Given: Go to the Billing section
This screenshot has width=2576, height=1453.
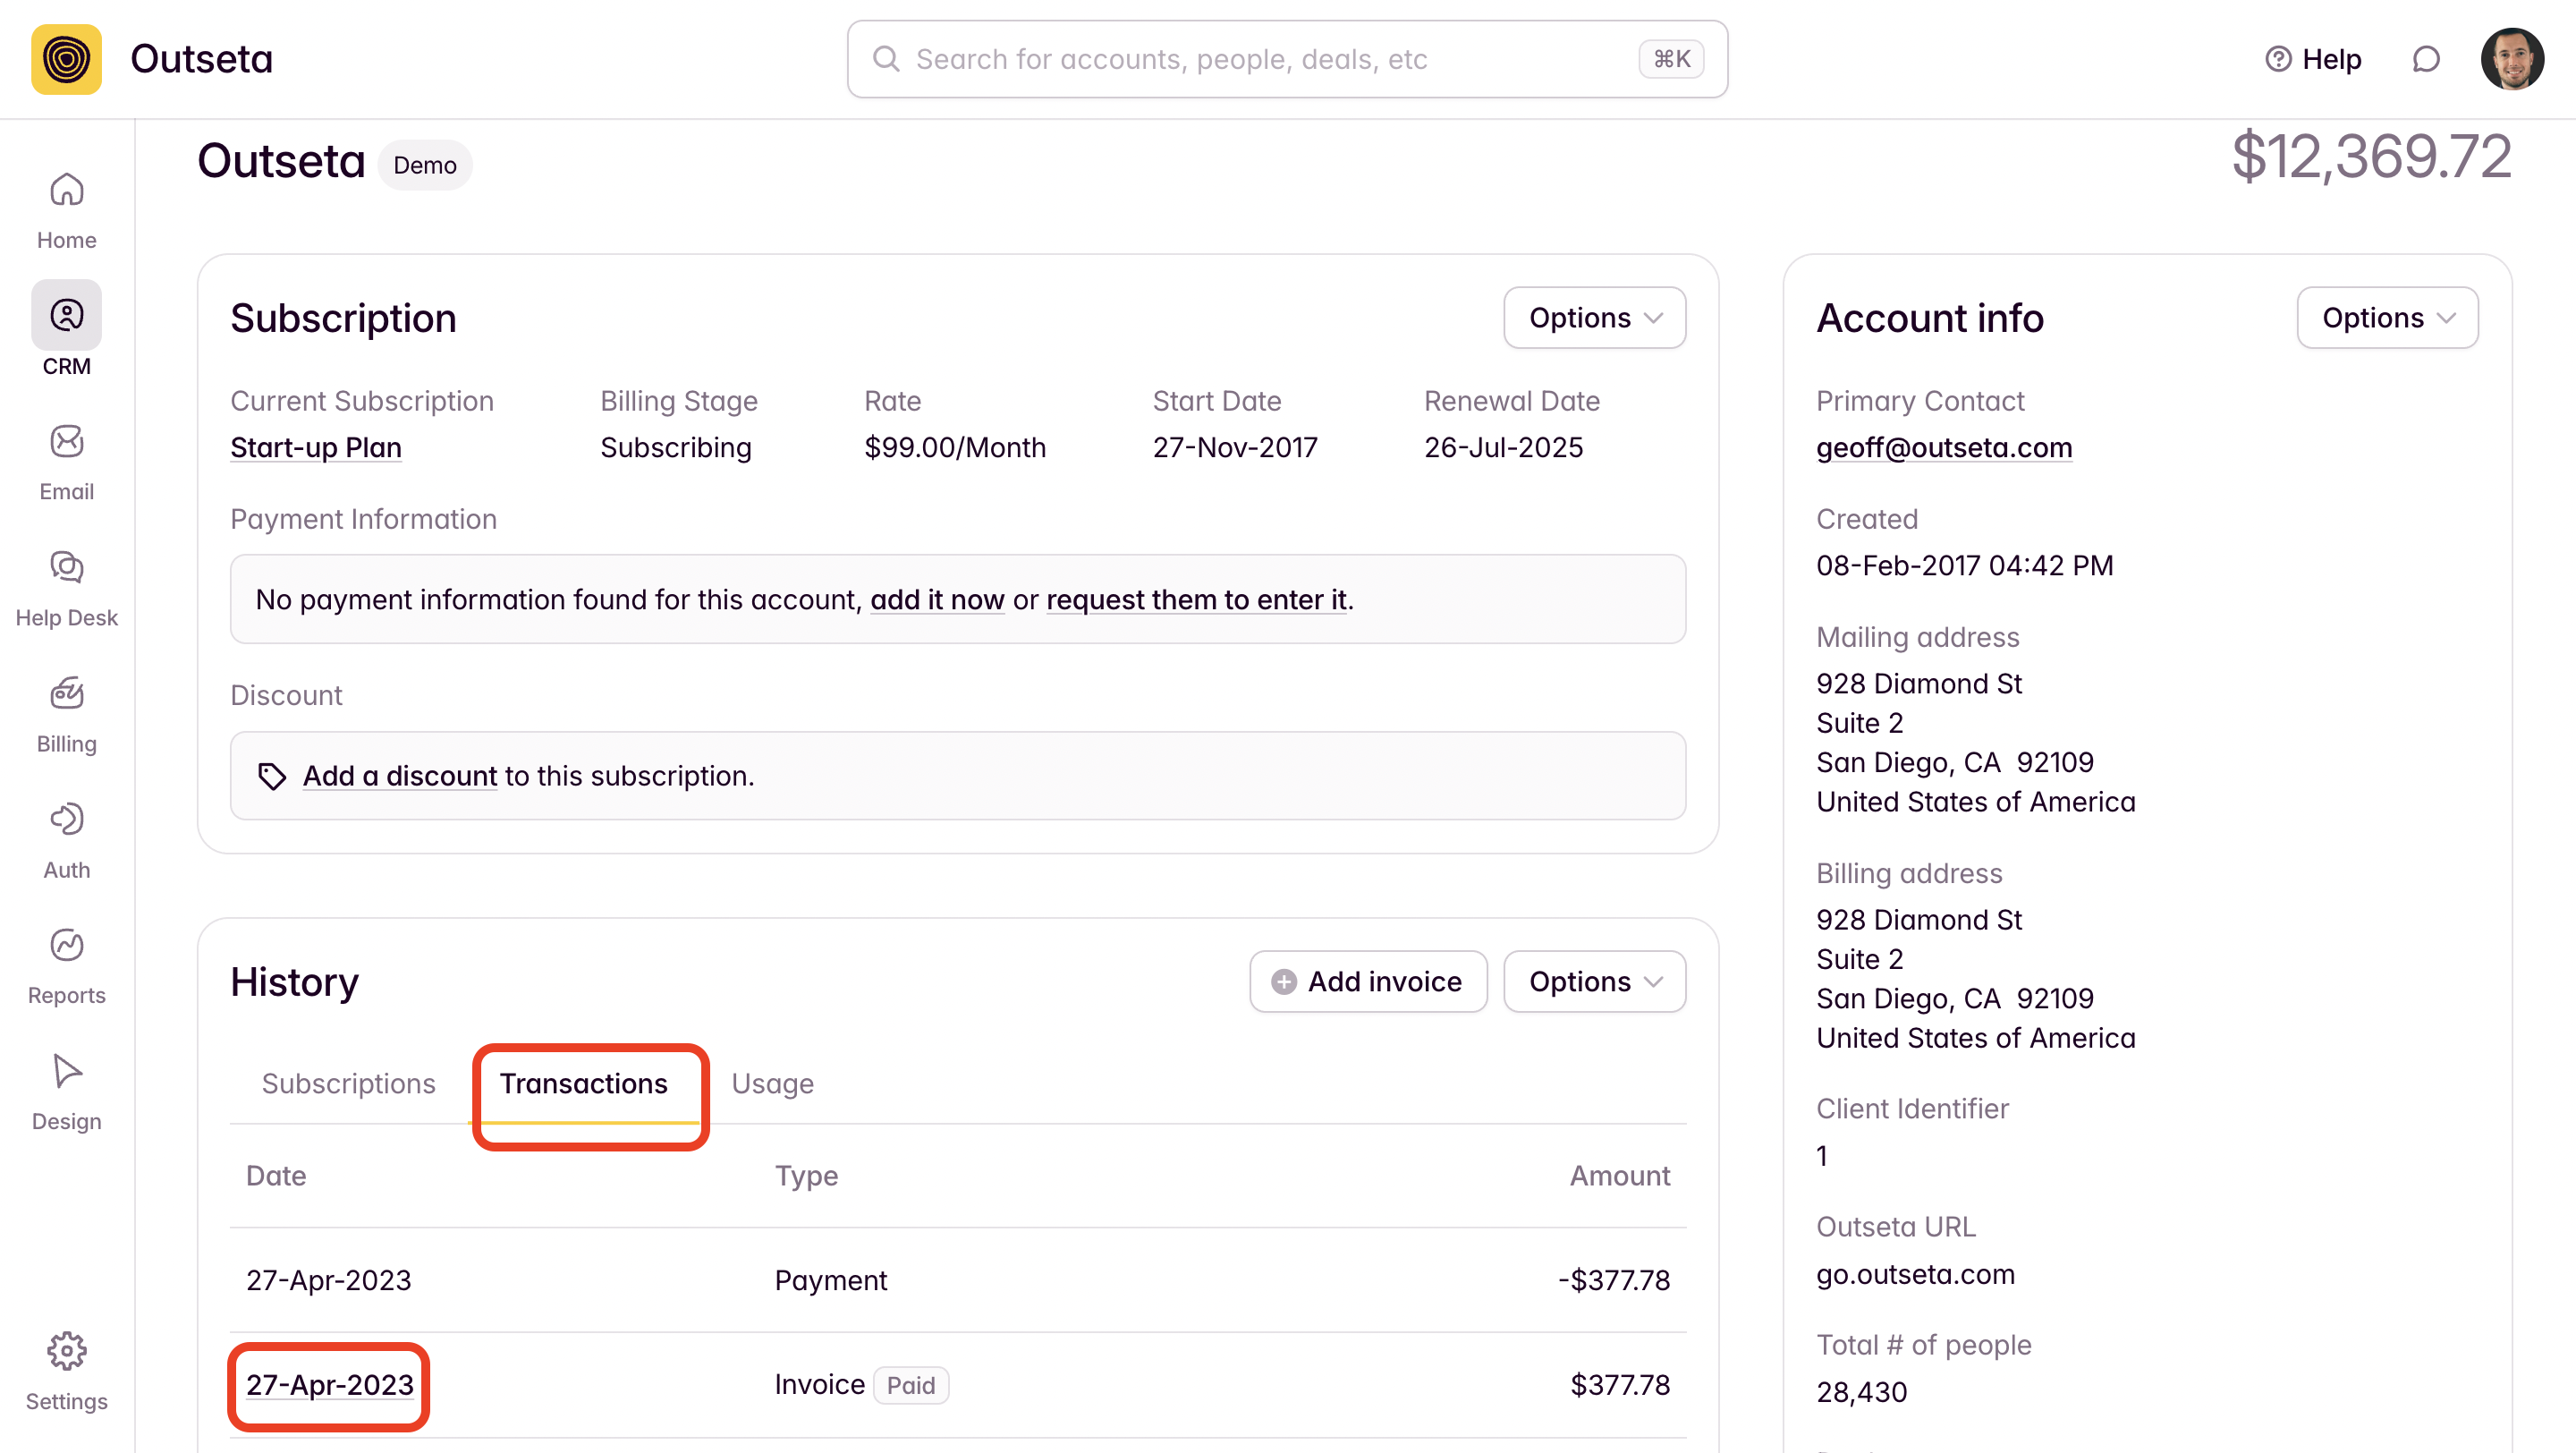Looking at the screenshot, I should click(x=66, y=714).
